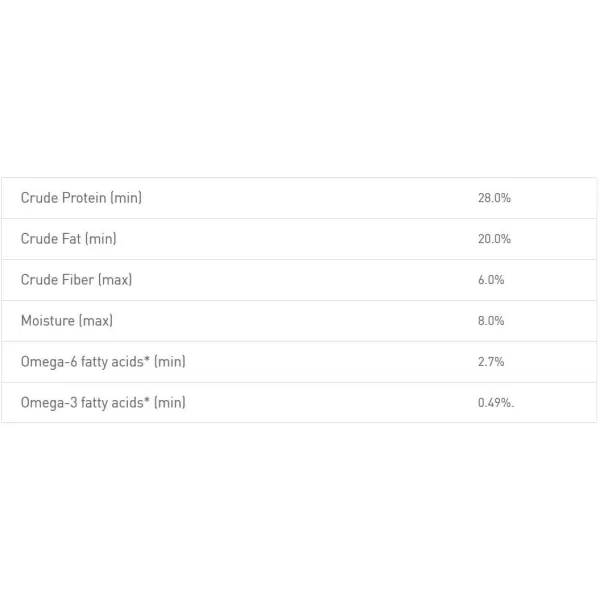This screenshot has height=600, width=600.
Task: Select the 2.7% Omega-6 value
Action: (491, 362)
